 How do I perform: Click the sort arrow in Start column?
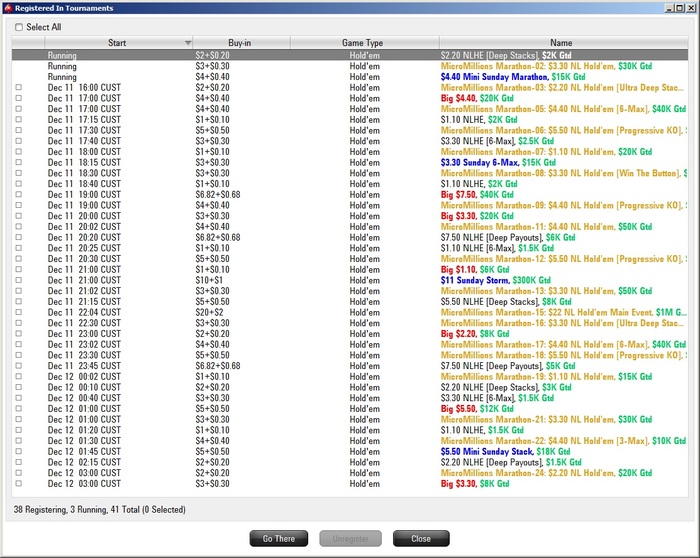pos(188,43)
